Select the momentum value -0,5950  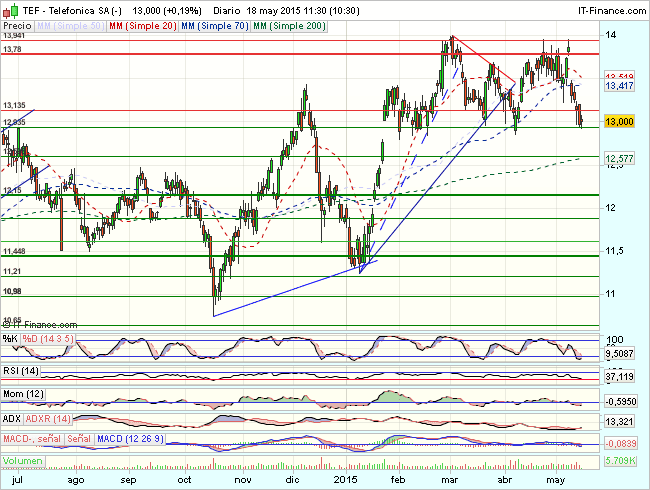point(619,401)
